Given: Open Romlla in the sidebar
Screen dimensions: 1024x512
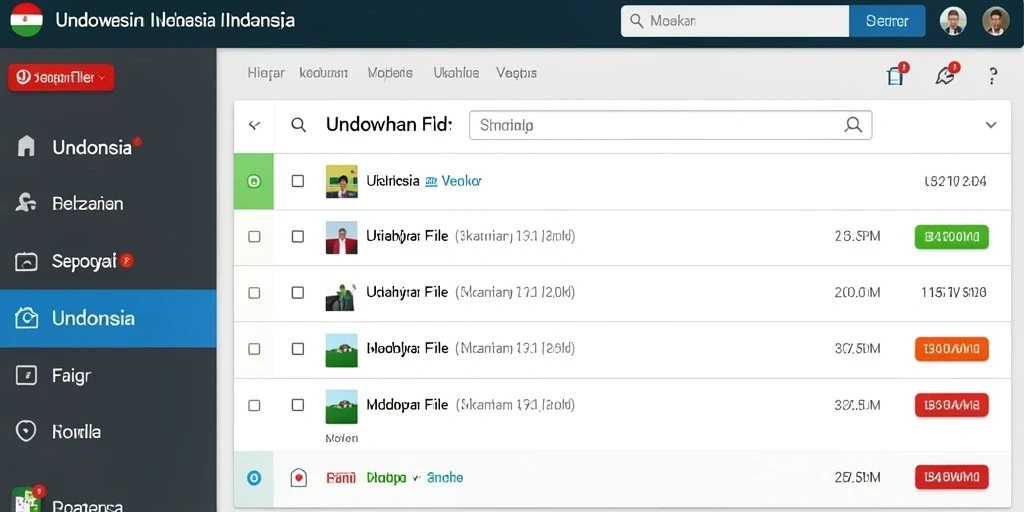Looking at the screenshot, I should pos(108,432).
